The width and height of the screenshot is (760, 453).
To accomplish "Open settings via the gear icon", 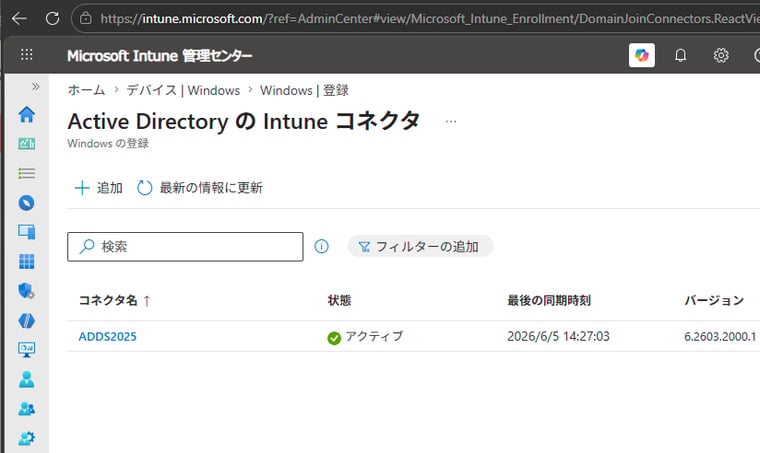I will pos(721,55).
